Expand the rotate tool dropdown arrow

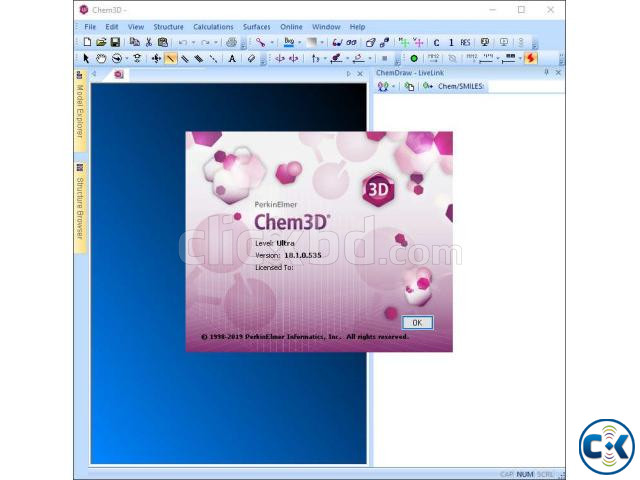pyautogui.click(x=127, y=58)
